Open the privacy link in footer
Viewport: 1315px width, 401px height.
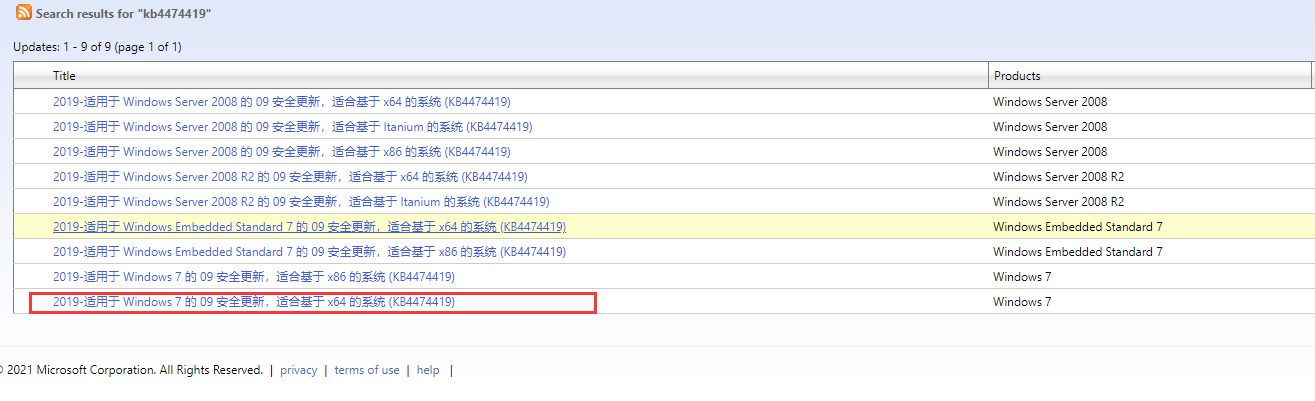tap(298, 370)
